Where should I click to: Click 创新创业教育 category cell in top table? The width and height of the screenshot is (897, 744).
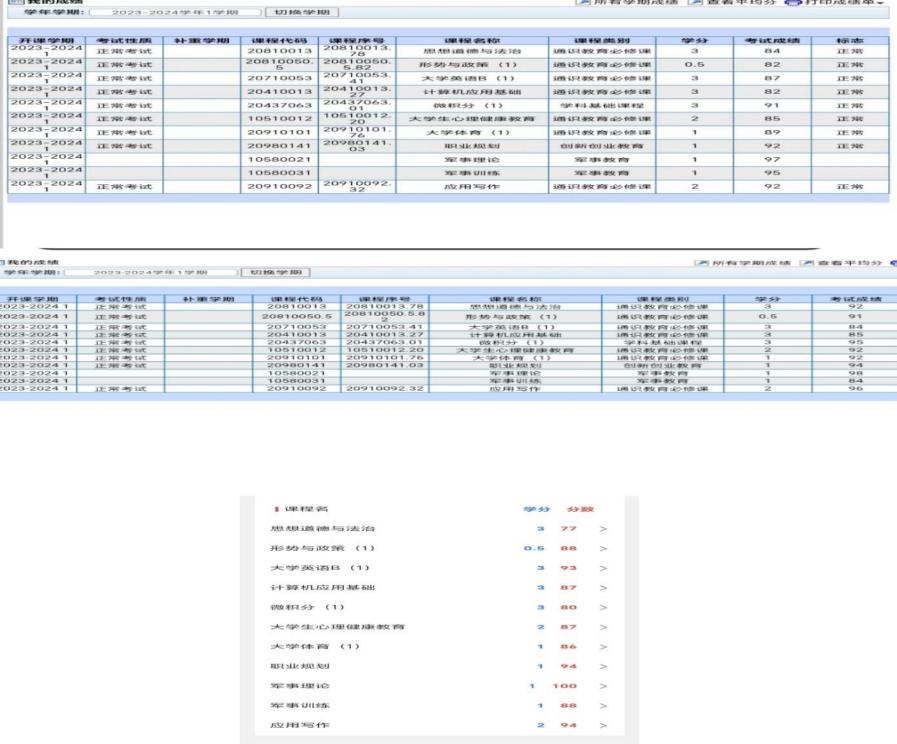point(602,146)
